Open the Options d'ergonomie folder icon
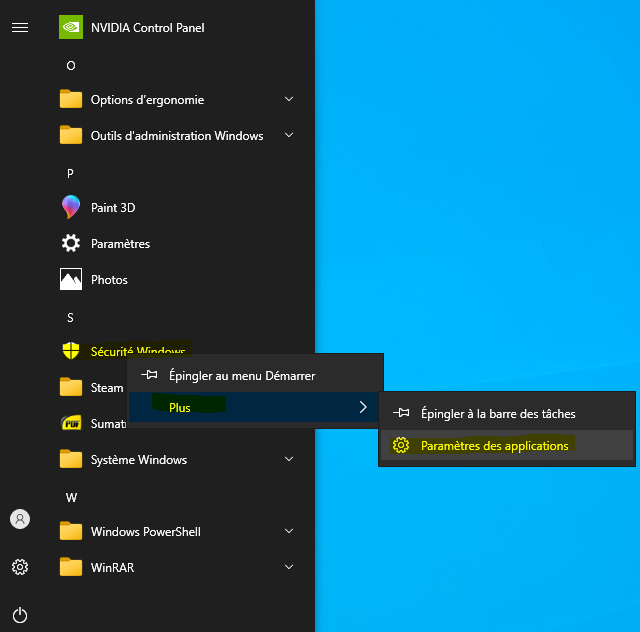Viewport: 640px width, 632px height. [71, 99]
